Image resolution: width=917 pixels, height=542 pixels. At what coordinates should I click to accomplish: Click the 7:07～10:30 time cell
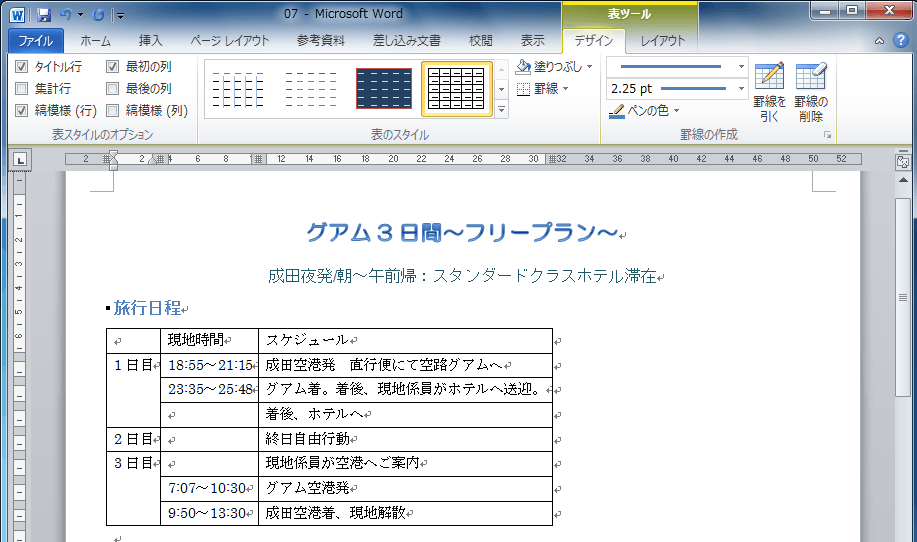point(209,488)
